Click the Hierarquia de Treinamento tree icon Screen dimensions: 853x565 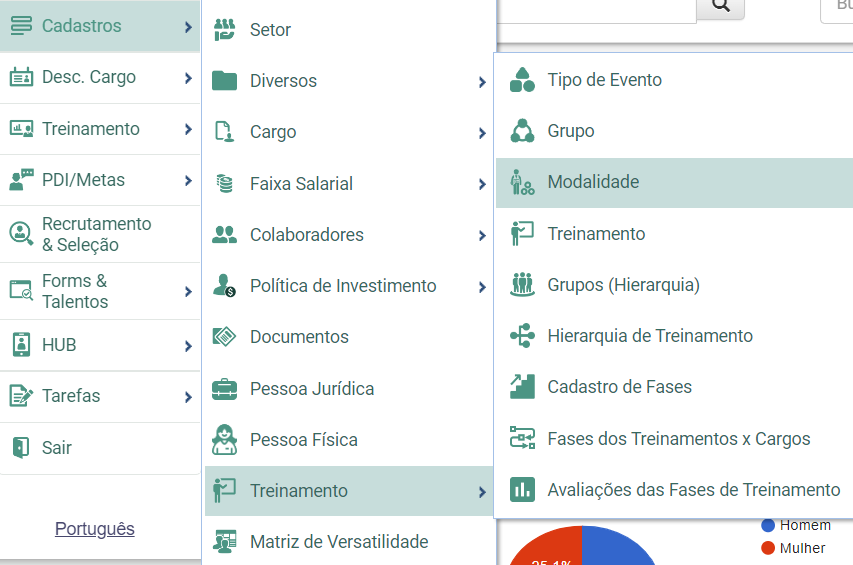pos(522,336)
